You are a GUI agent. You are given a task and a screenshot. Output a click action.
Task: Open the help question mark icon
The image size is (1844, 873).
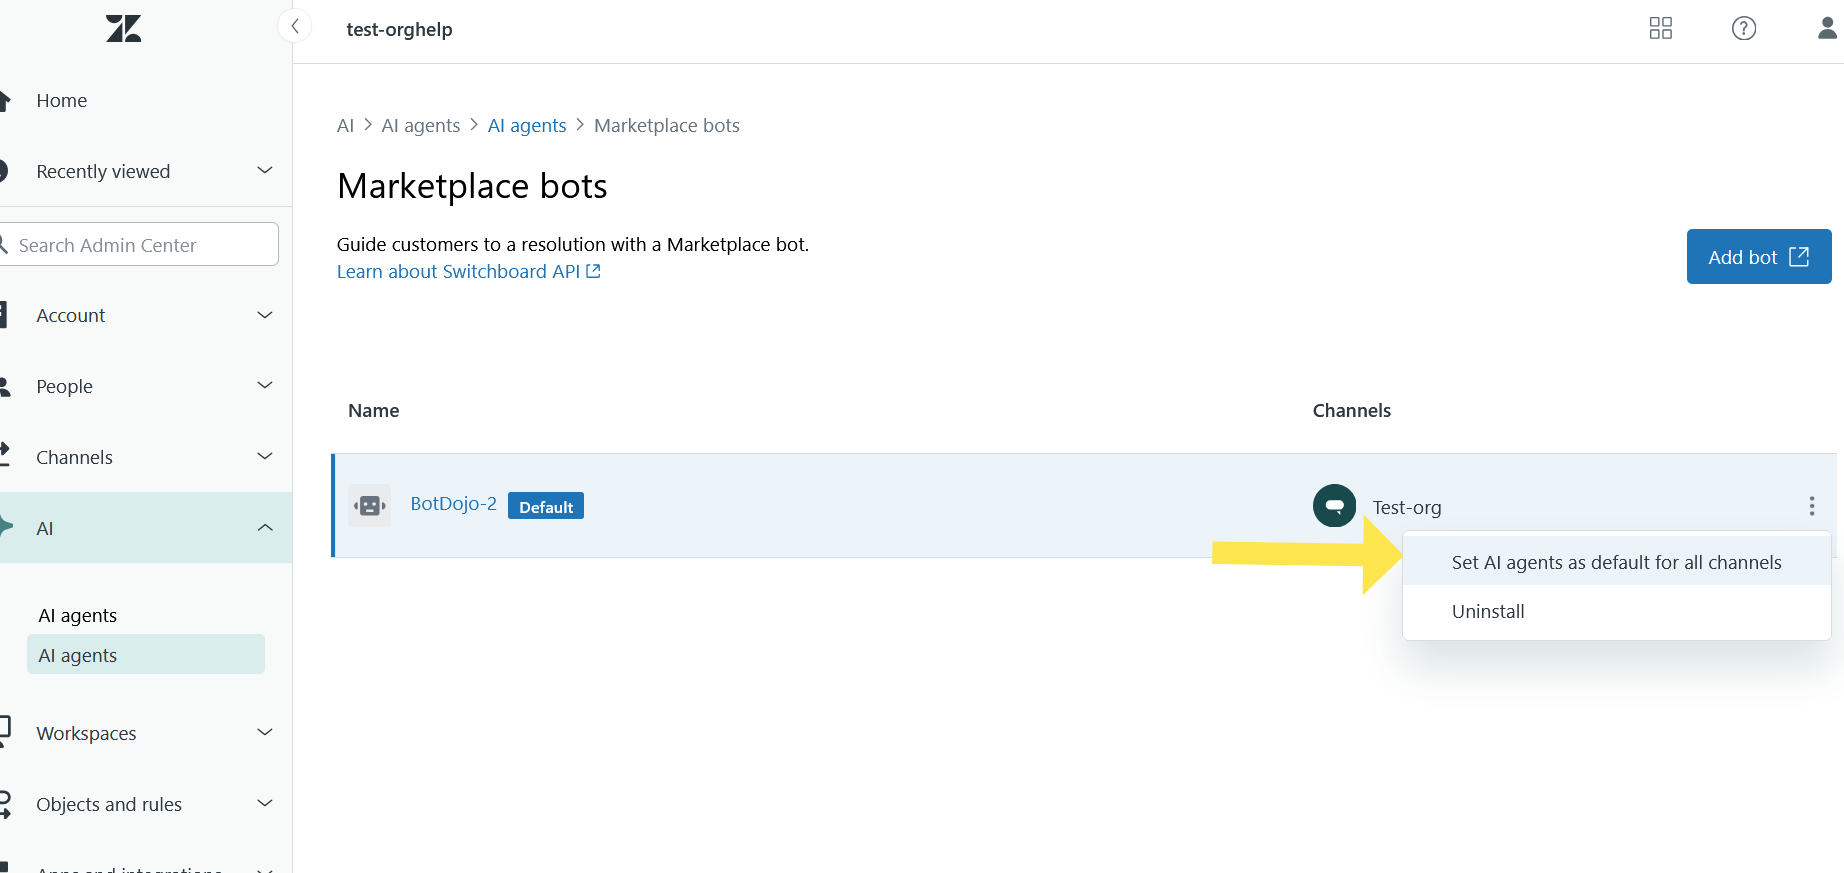(1743, 28)
